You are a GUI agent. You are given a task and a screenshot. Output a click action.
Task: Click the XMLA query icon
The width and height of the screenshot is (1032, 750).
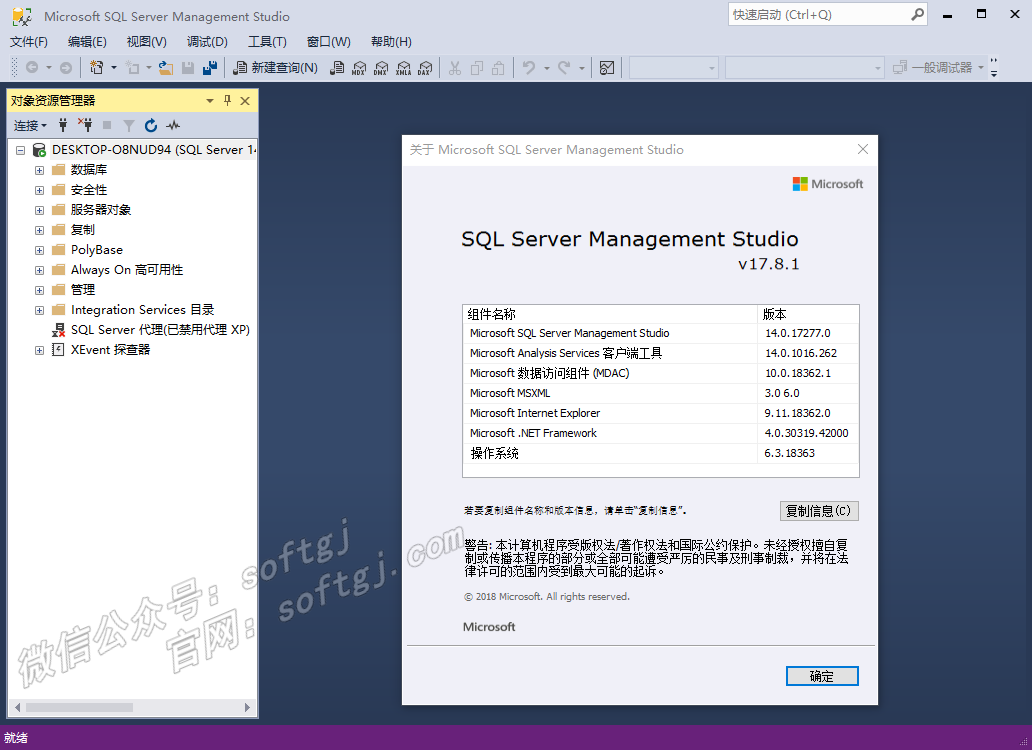point(403,67)
